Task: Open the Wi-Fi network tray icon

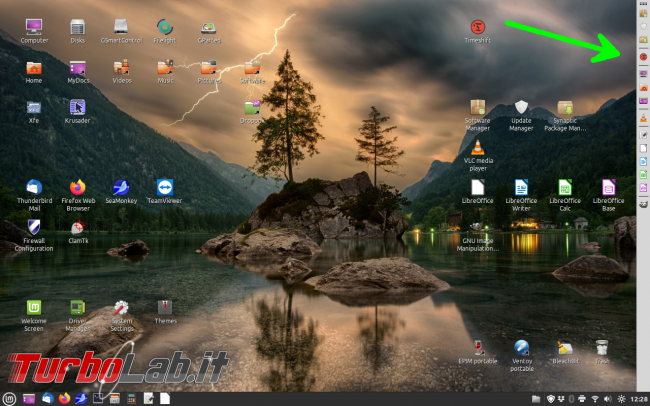Action: pos(595,399)
